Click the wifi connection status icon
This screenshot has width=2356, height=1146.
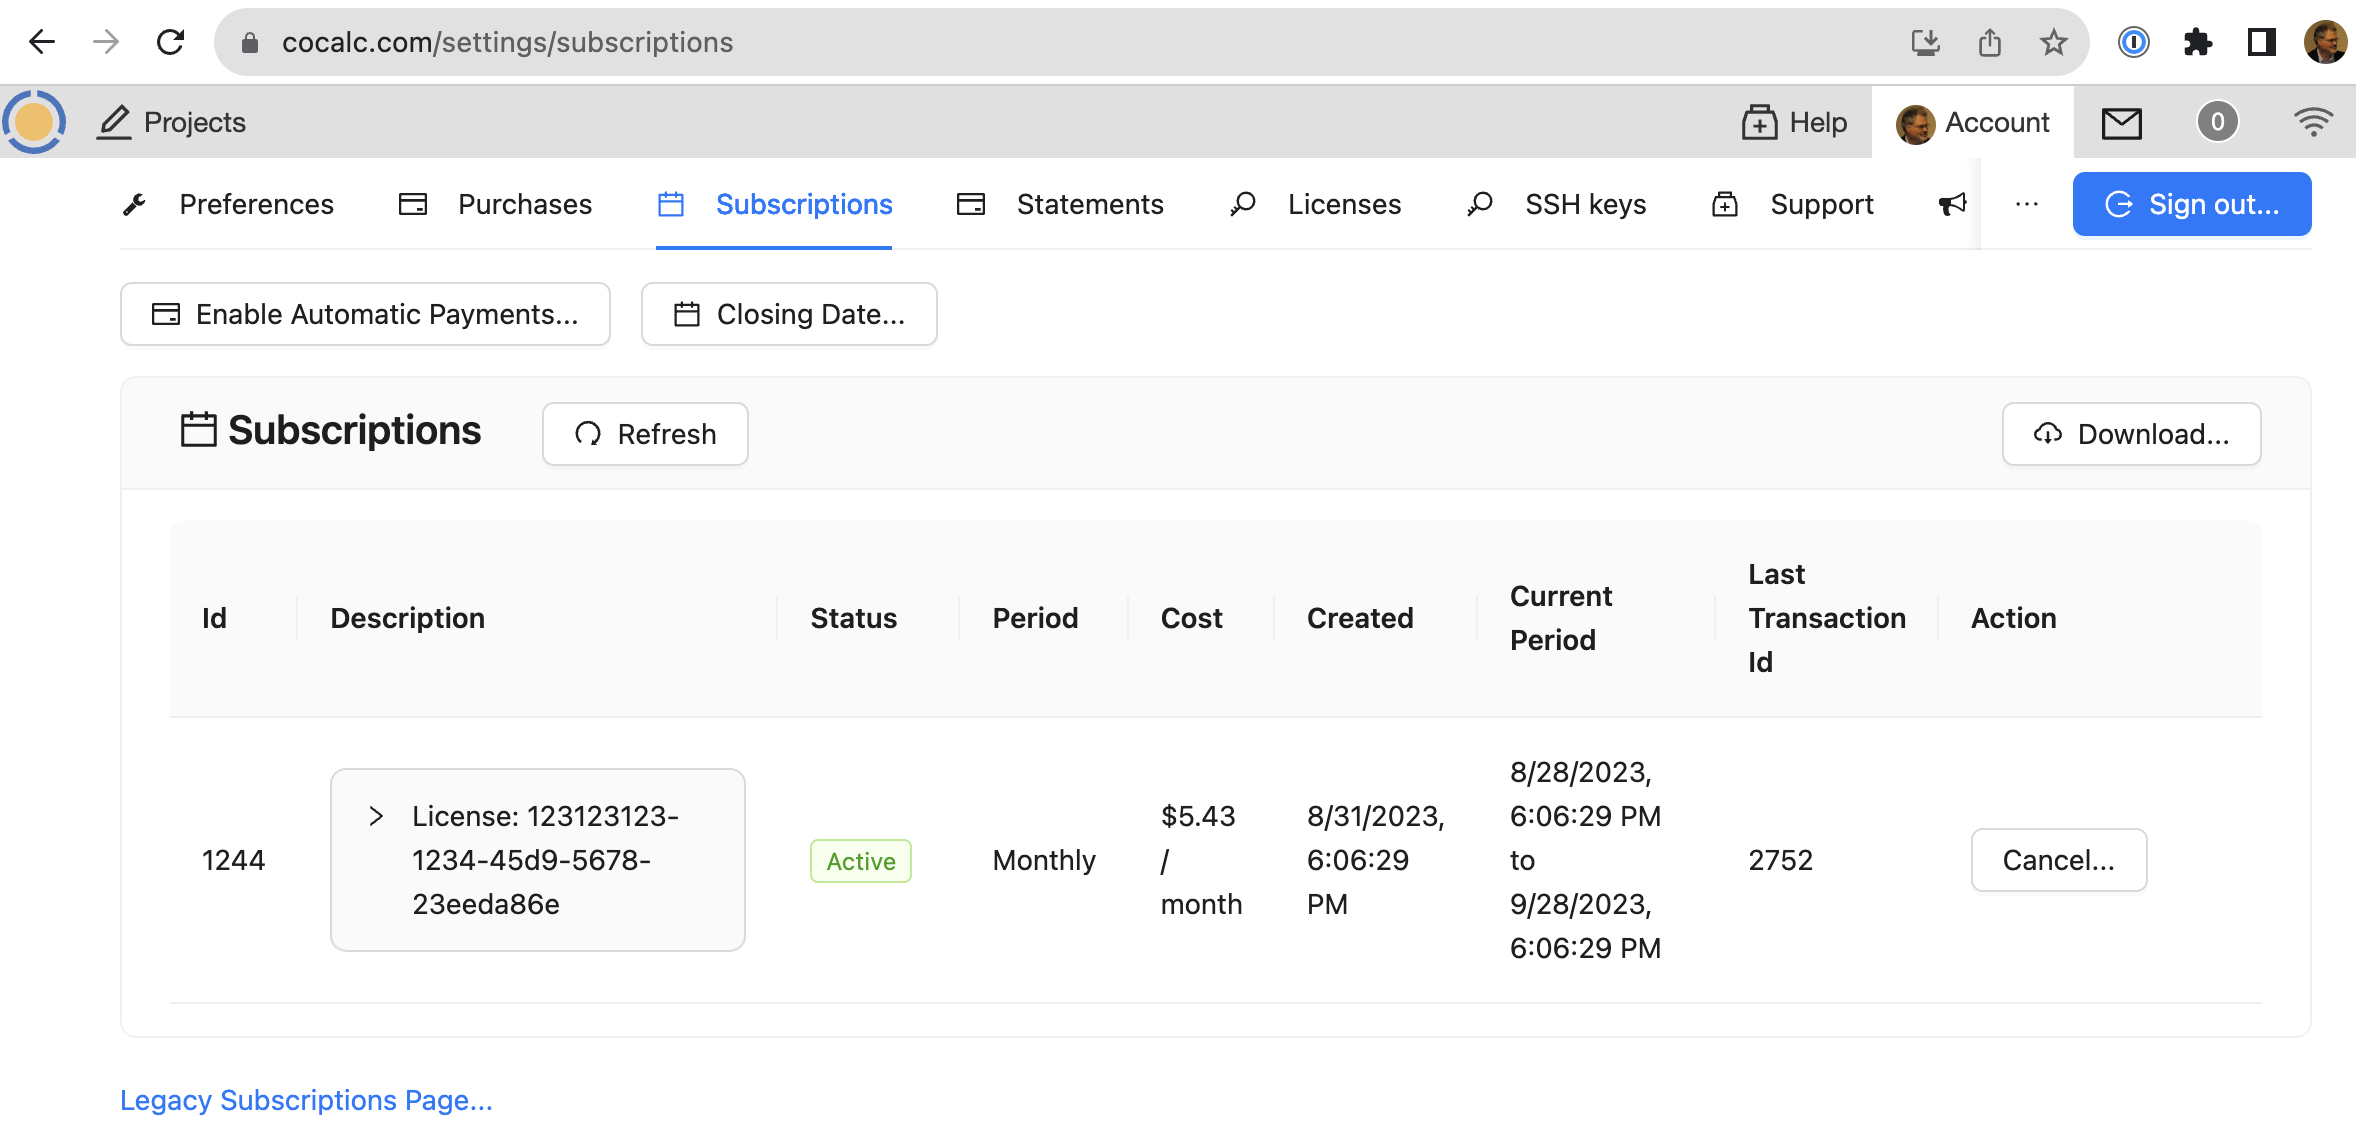[2312, 122]
